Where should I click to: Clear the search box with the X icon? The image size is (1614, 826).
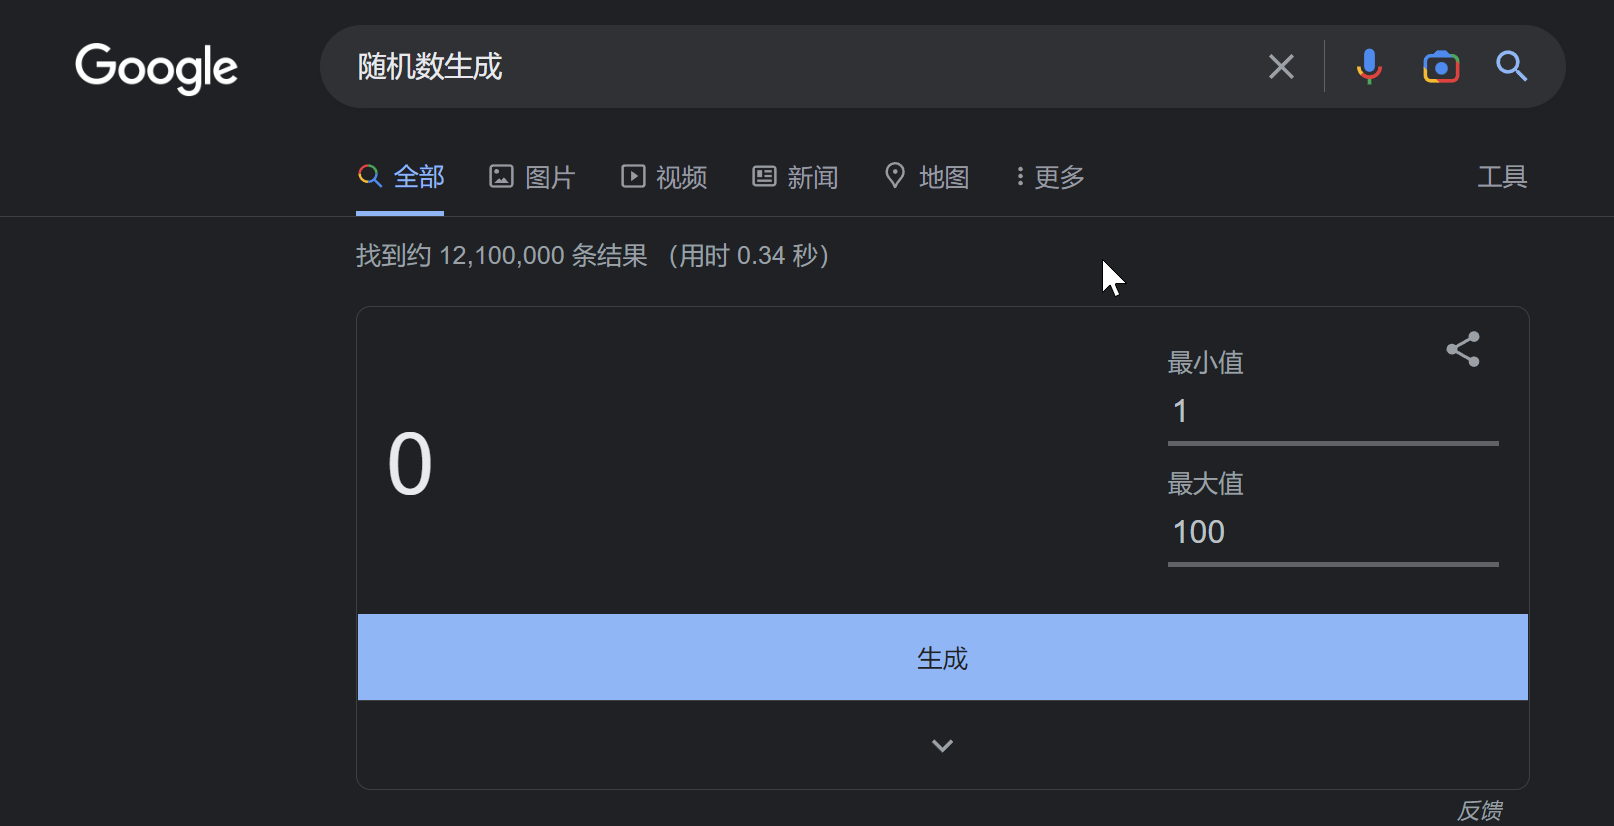1281,67
